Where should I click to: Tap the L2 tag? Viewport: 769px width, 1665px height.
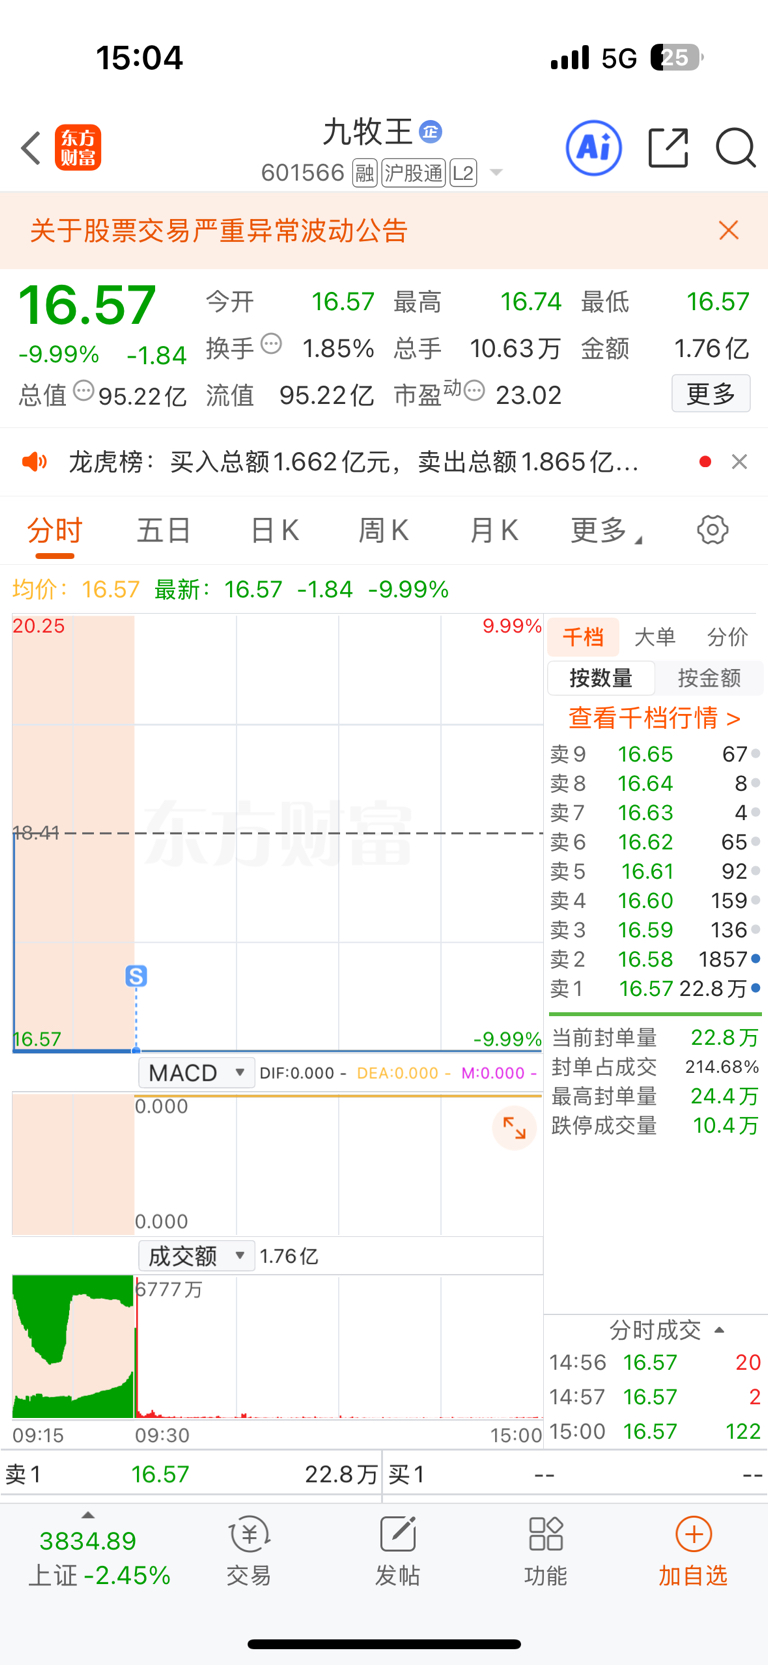pyautogui.click(x=463, y=173)
